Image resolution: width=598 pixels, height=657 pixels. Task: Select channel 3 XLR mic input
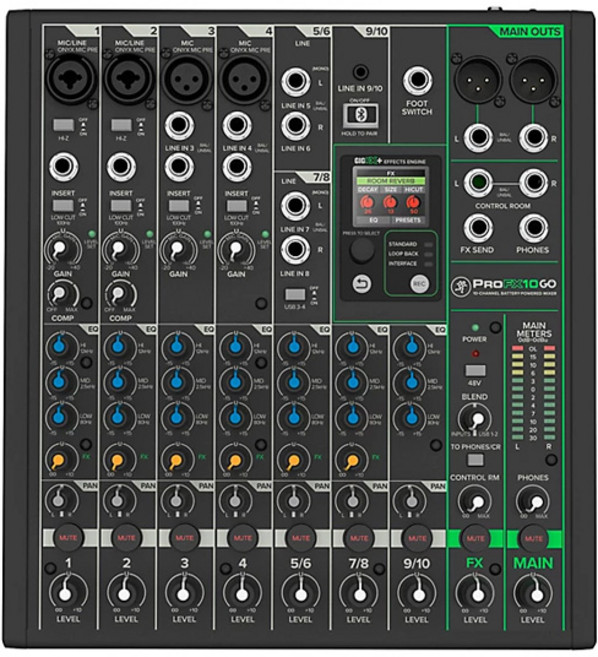[x=186, y=78]
